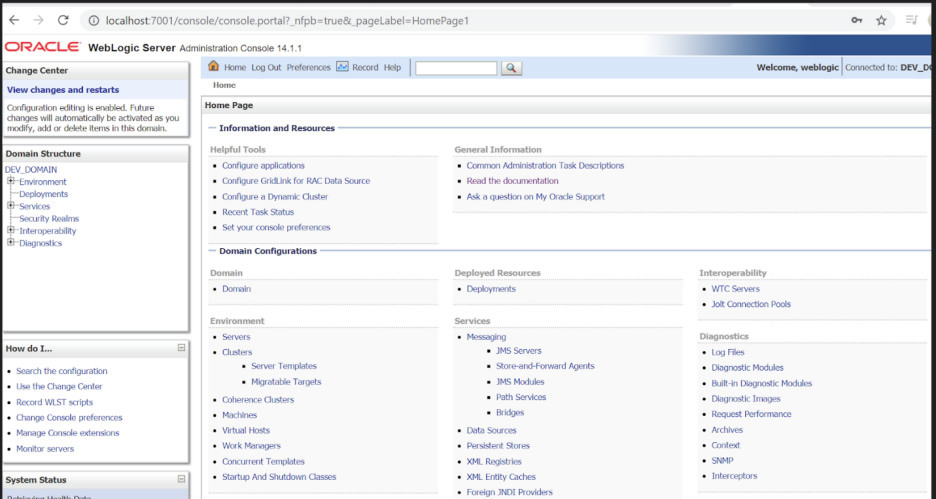Viewport: 936px width, 499px height.
Task: Open the Data Sources link
Action: 491,431
